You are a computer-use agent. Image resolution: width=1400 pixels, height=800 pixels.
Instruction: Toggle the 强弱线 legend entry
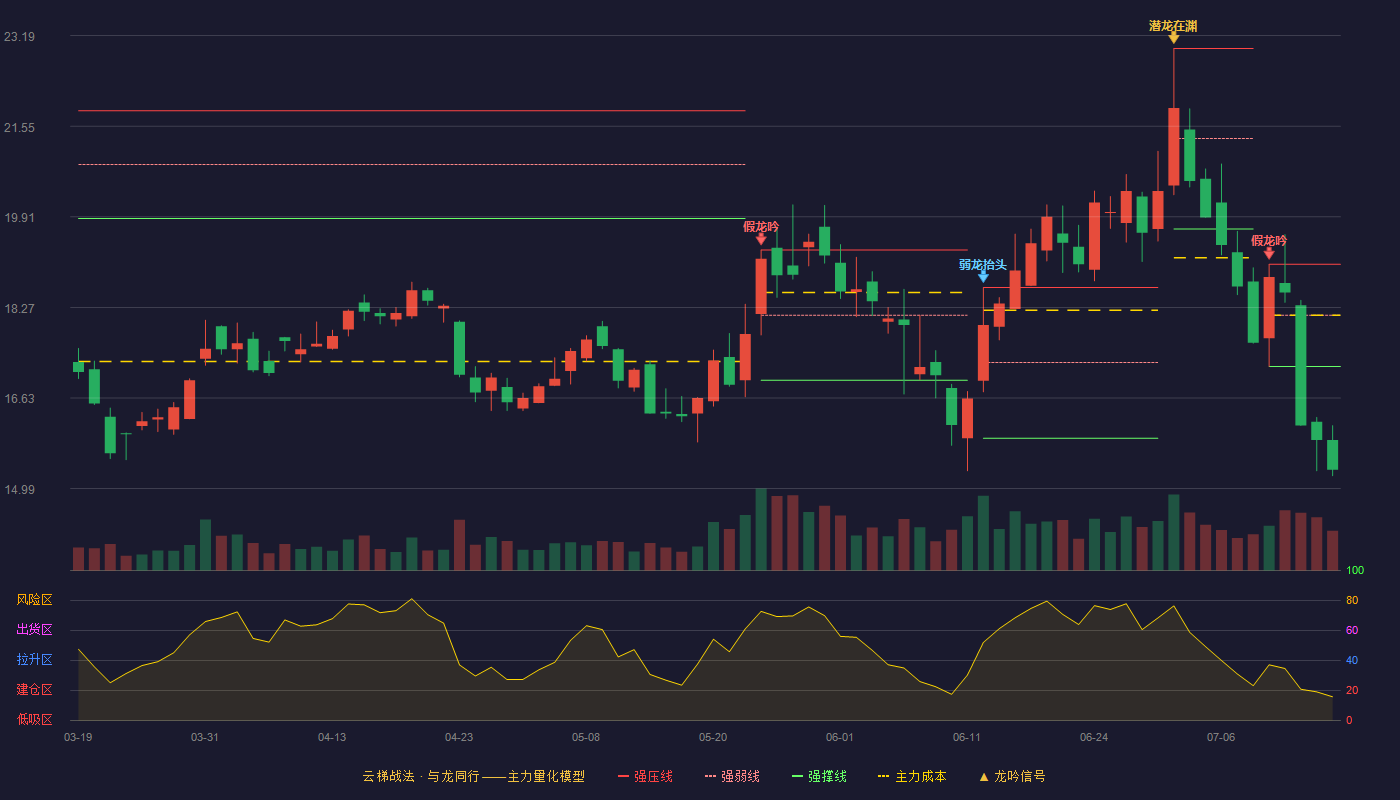(x=732, y=776)
